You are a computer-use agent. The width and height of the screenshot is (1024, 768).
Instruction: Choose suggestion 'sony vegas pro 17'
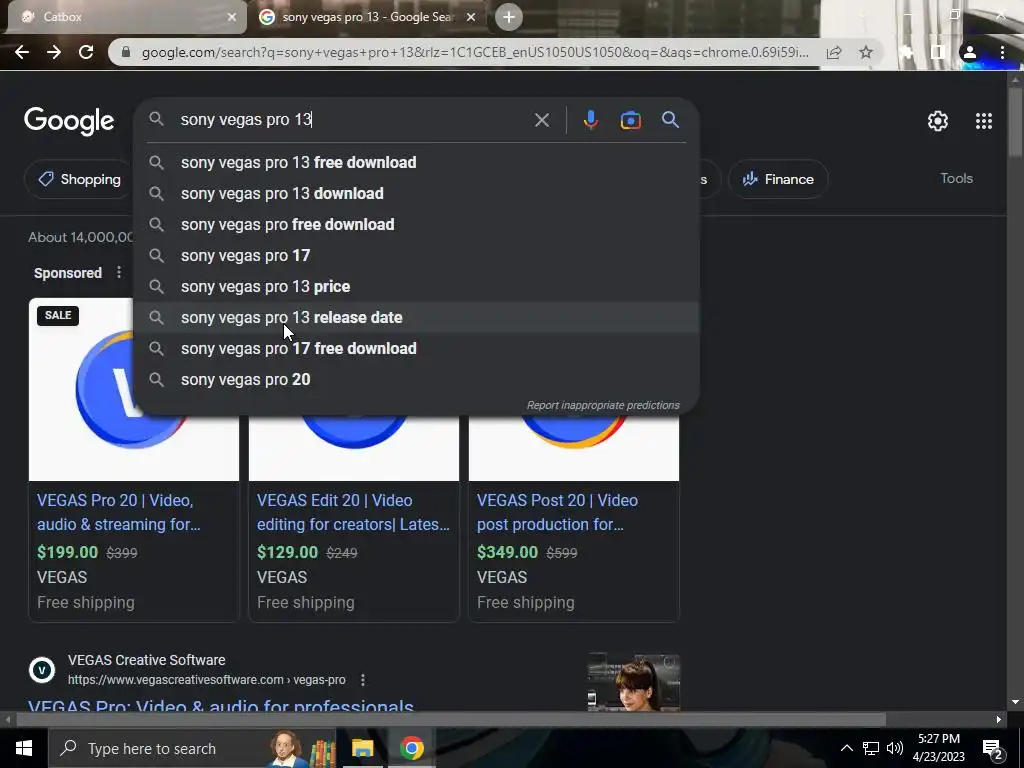click(416, 255)
